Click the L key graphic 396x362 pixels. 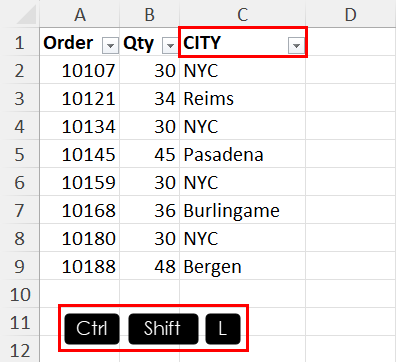click(x=223, y=329)
